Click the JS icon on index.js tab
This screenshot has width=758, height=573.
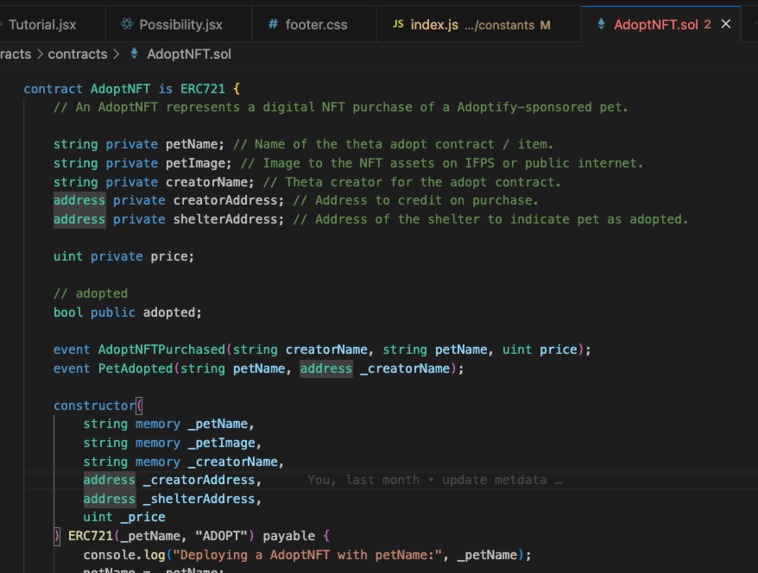coord(398,24)
